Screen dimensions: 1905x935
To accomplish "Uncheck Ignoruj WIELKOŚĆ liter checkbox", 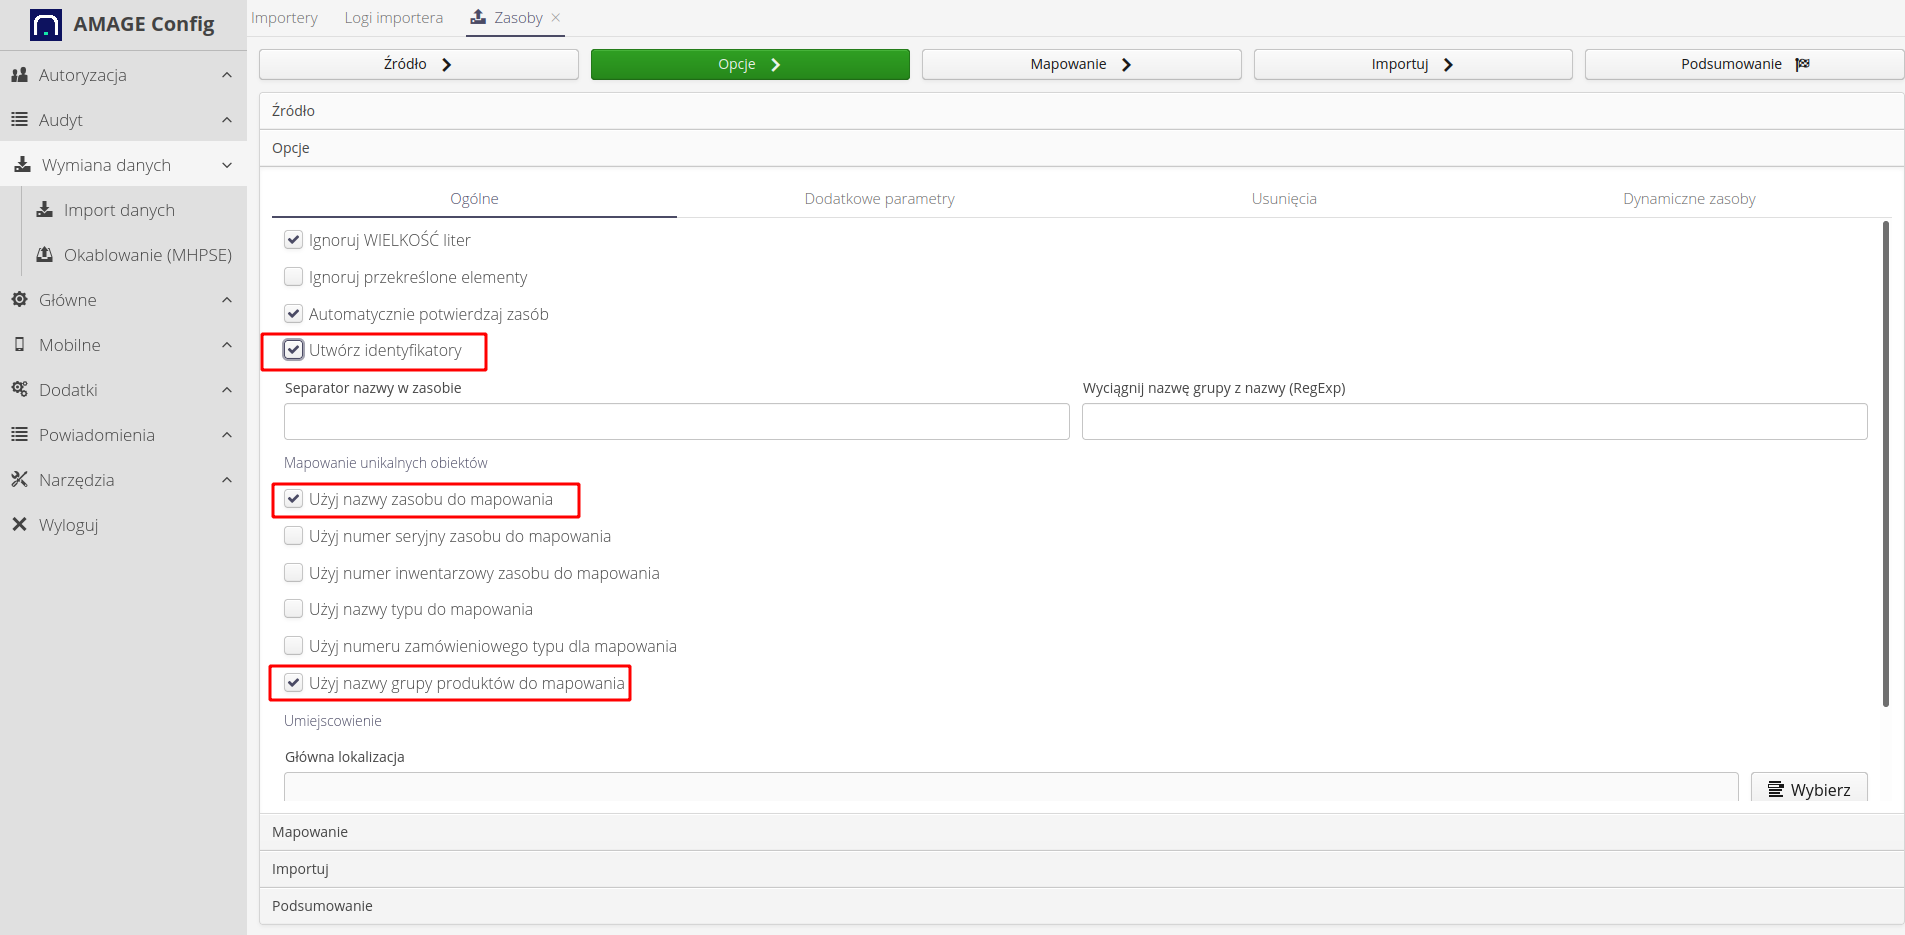I will (293, 240).
